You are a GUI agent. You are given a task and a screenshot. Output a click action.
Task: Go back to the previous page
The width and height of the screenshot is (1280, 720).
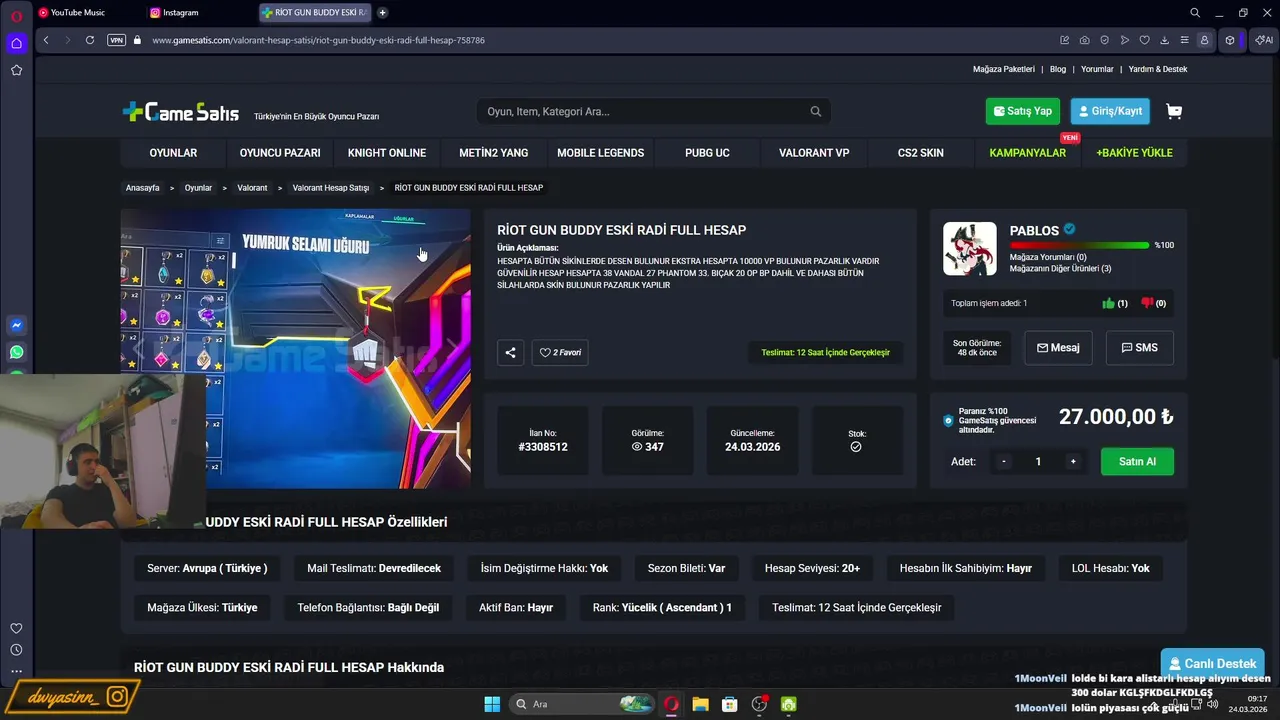[x=46, y=40]
